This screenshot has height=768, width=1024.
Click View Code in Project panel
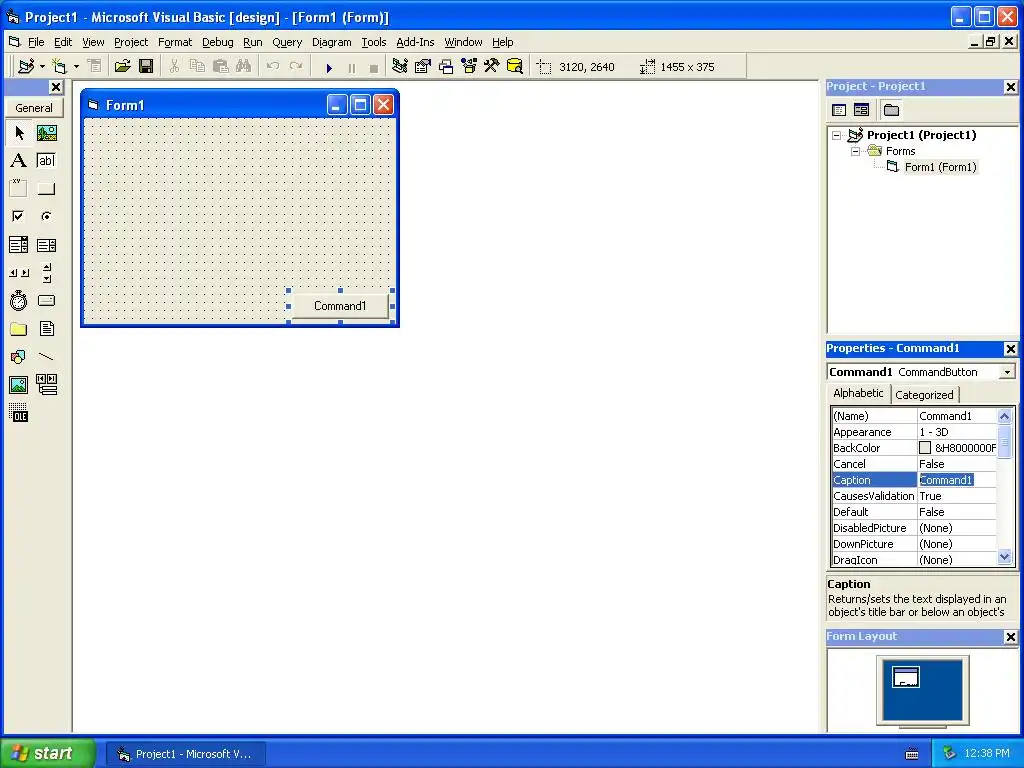(839, 110)
